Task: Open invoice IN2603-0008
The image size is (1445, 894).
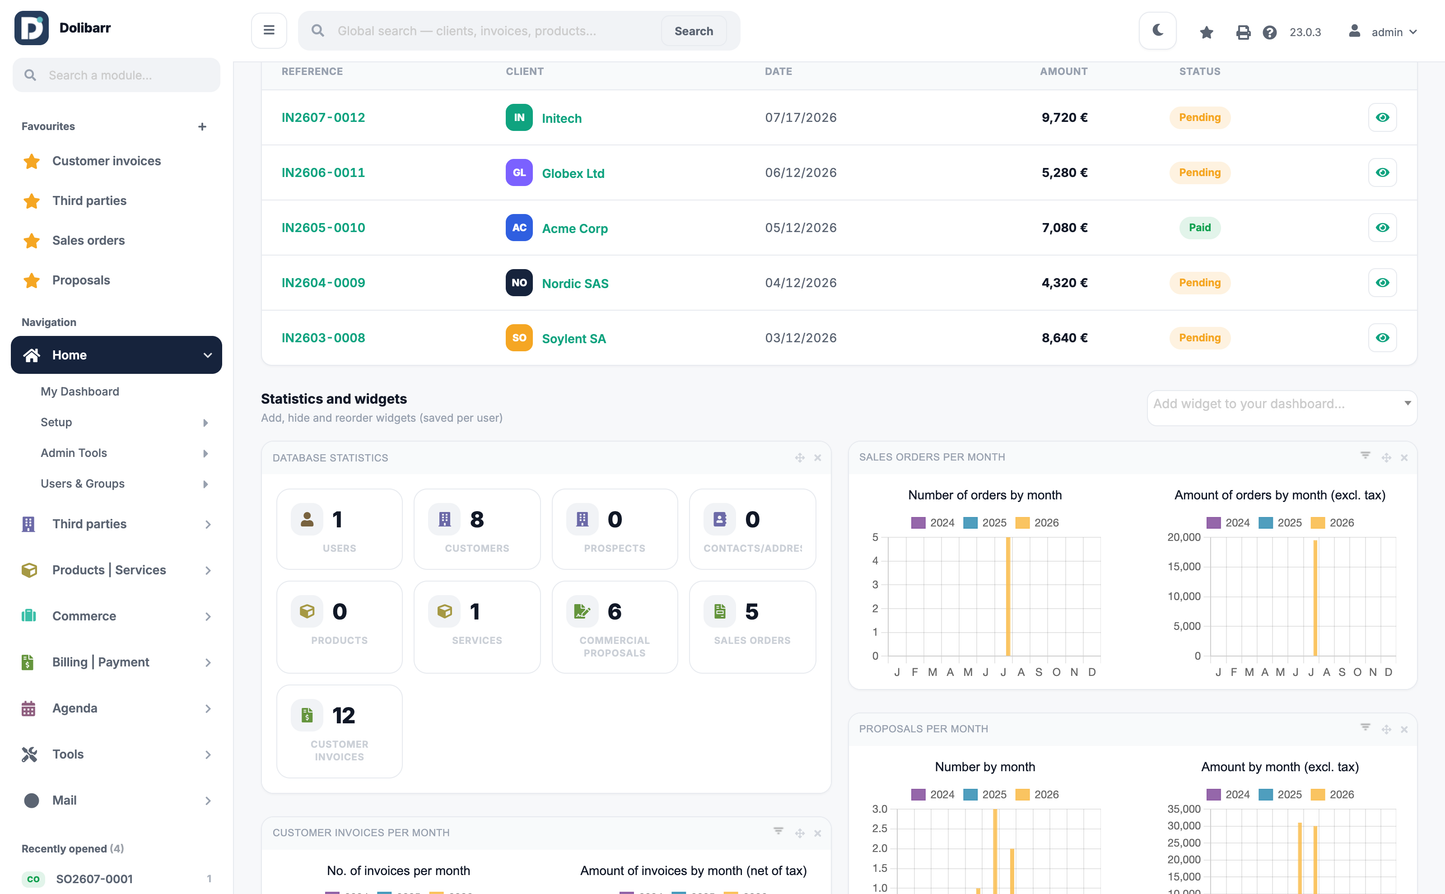Action: tap(323, 338)
